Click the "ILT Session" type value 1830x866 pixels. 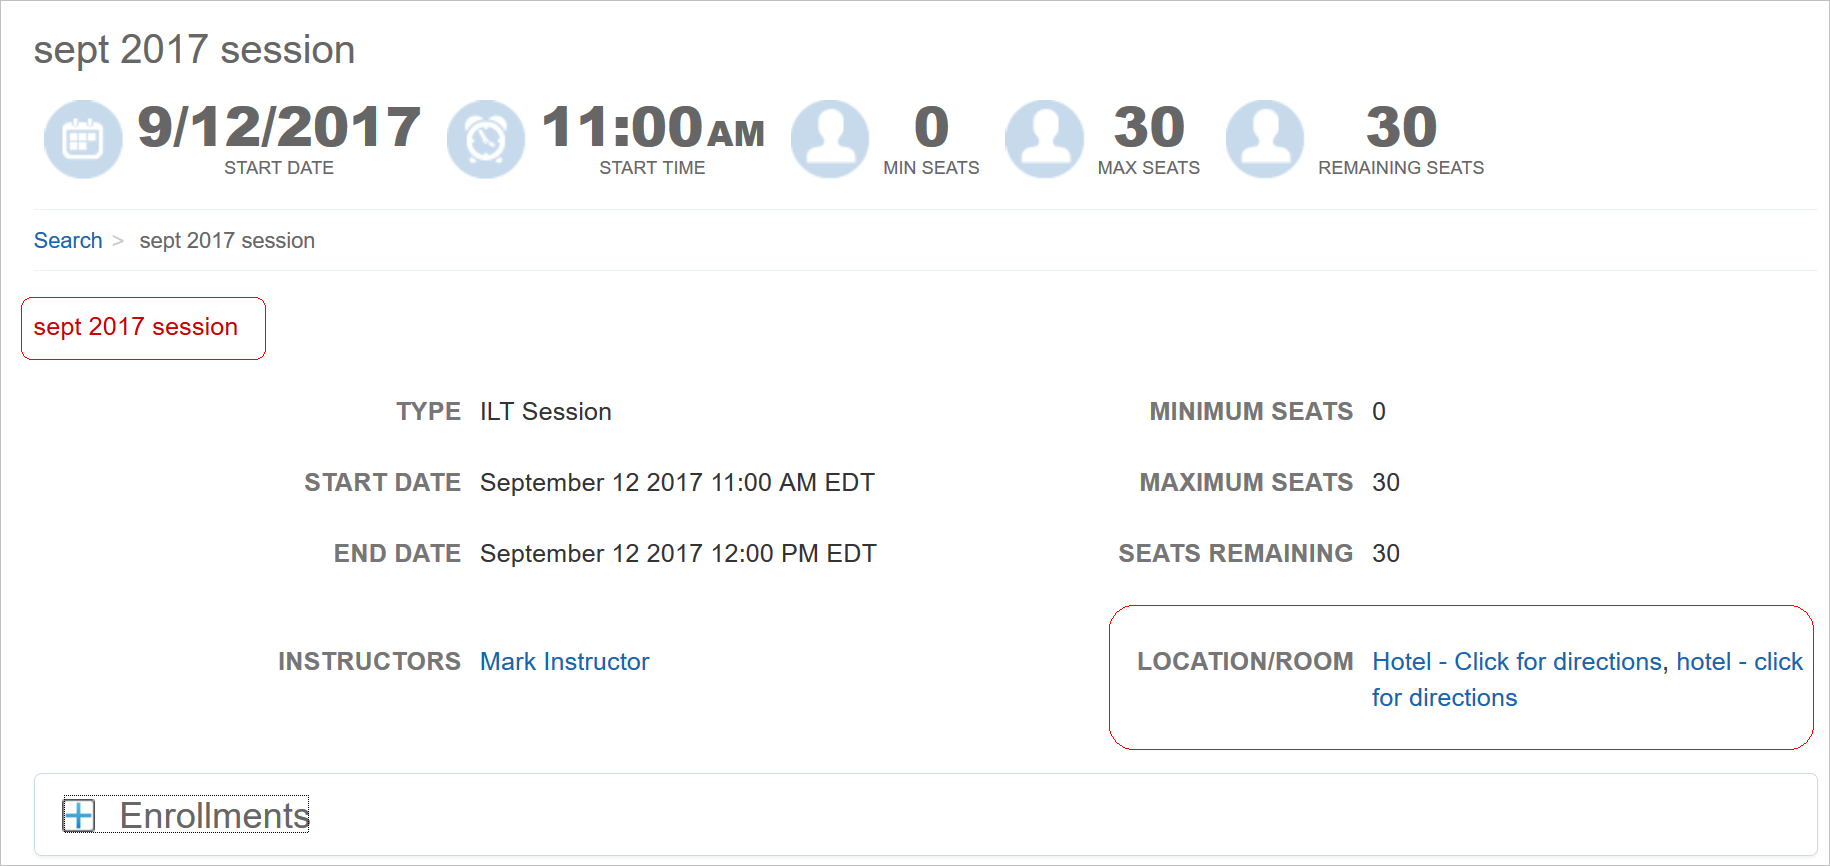[545, 412]
